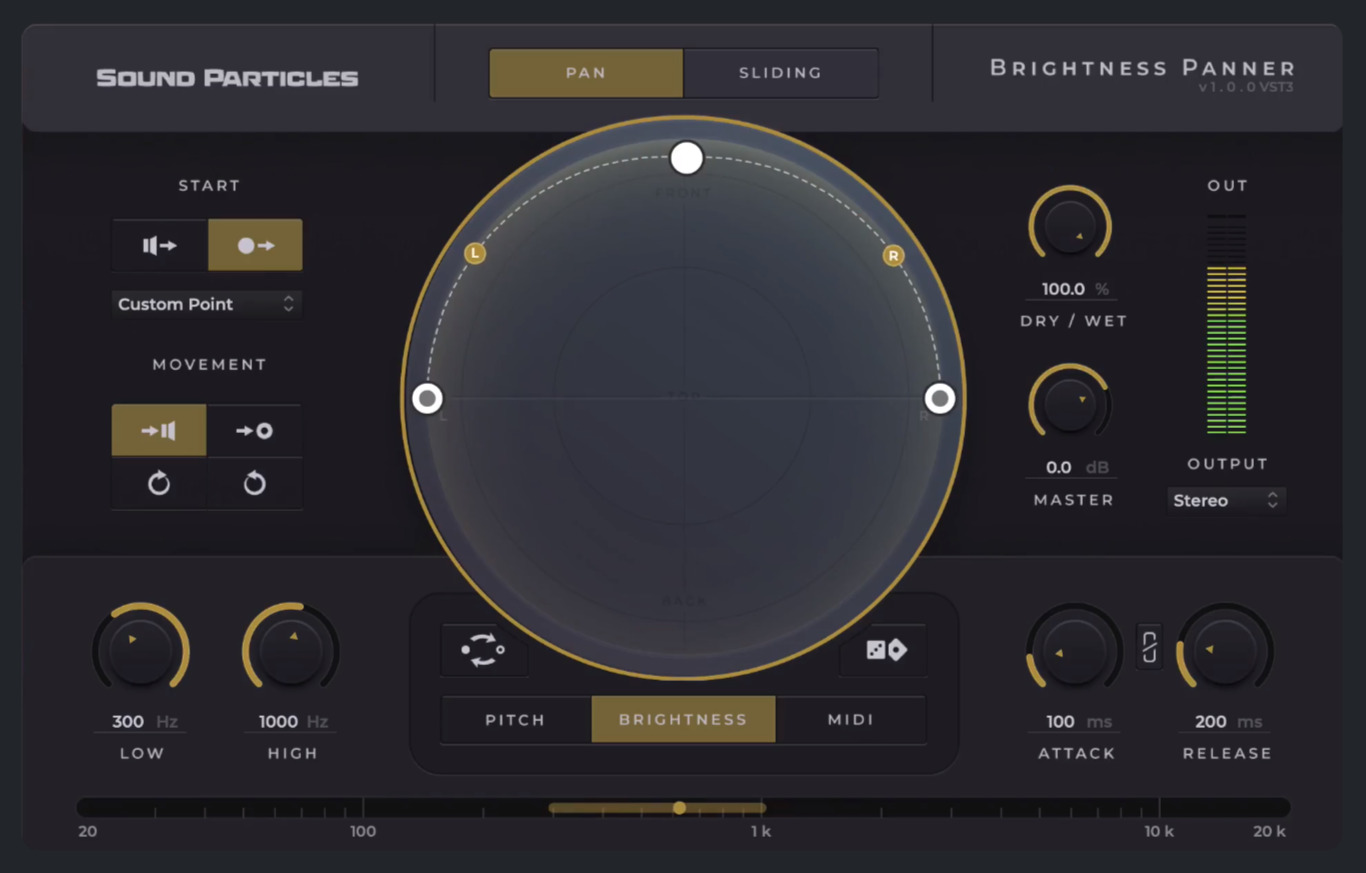Click the Low frequency knob
Image resolution: width=1366 pixels, height=873 pixels.
[x=141, y=651]
